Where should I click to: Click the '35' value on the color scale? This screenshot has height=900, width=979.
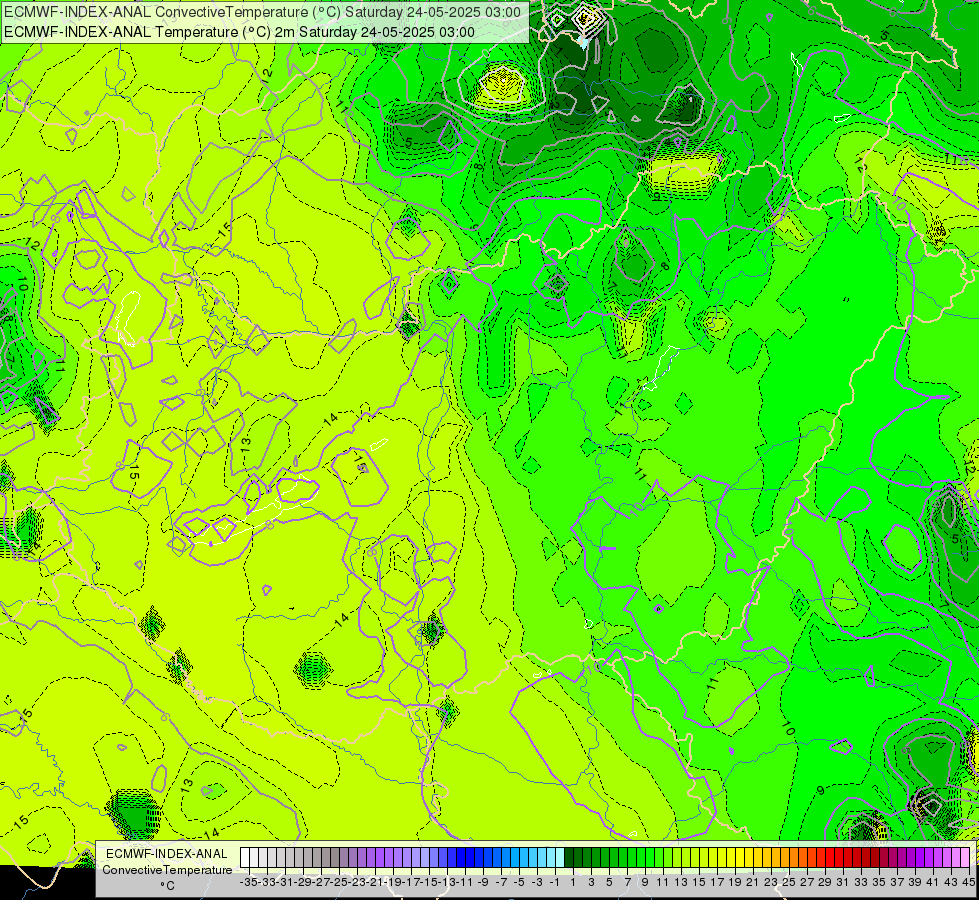[x=879, y=882]
